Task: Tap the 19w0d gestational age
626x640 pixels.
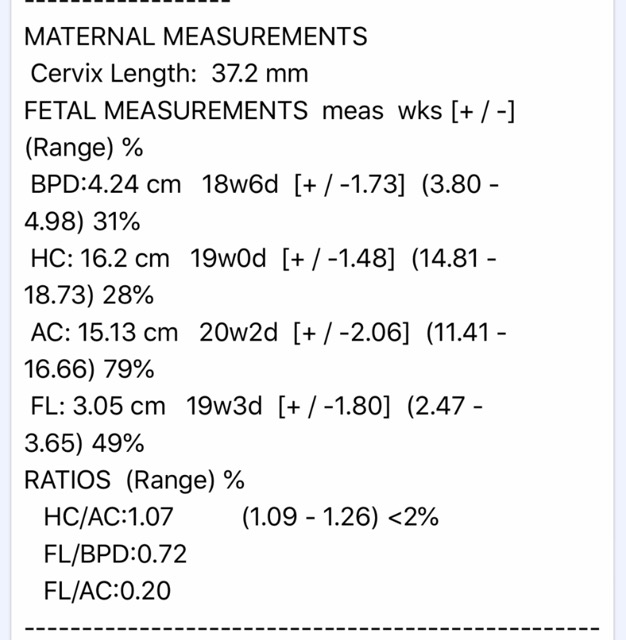Action: pos(228,258)
